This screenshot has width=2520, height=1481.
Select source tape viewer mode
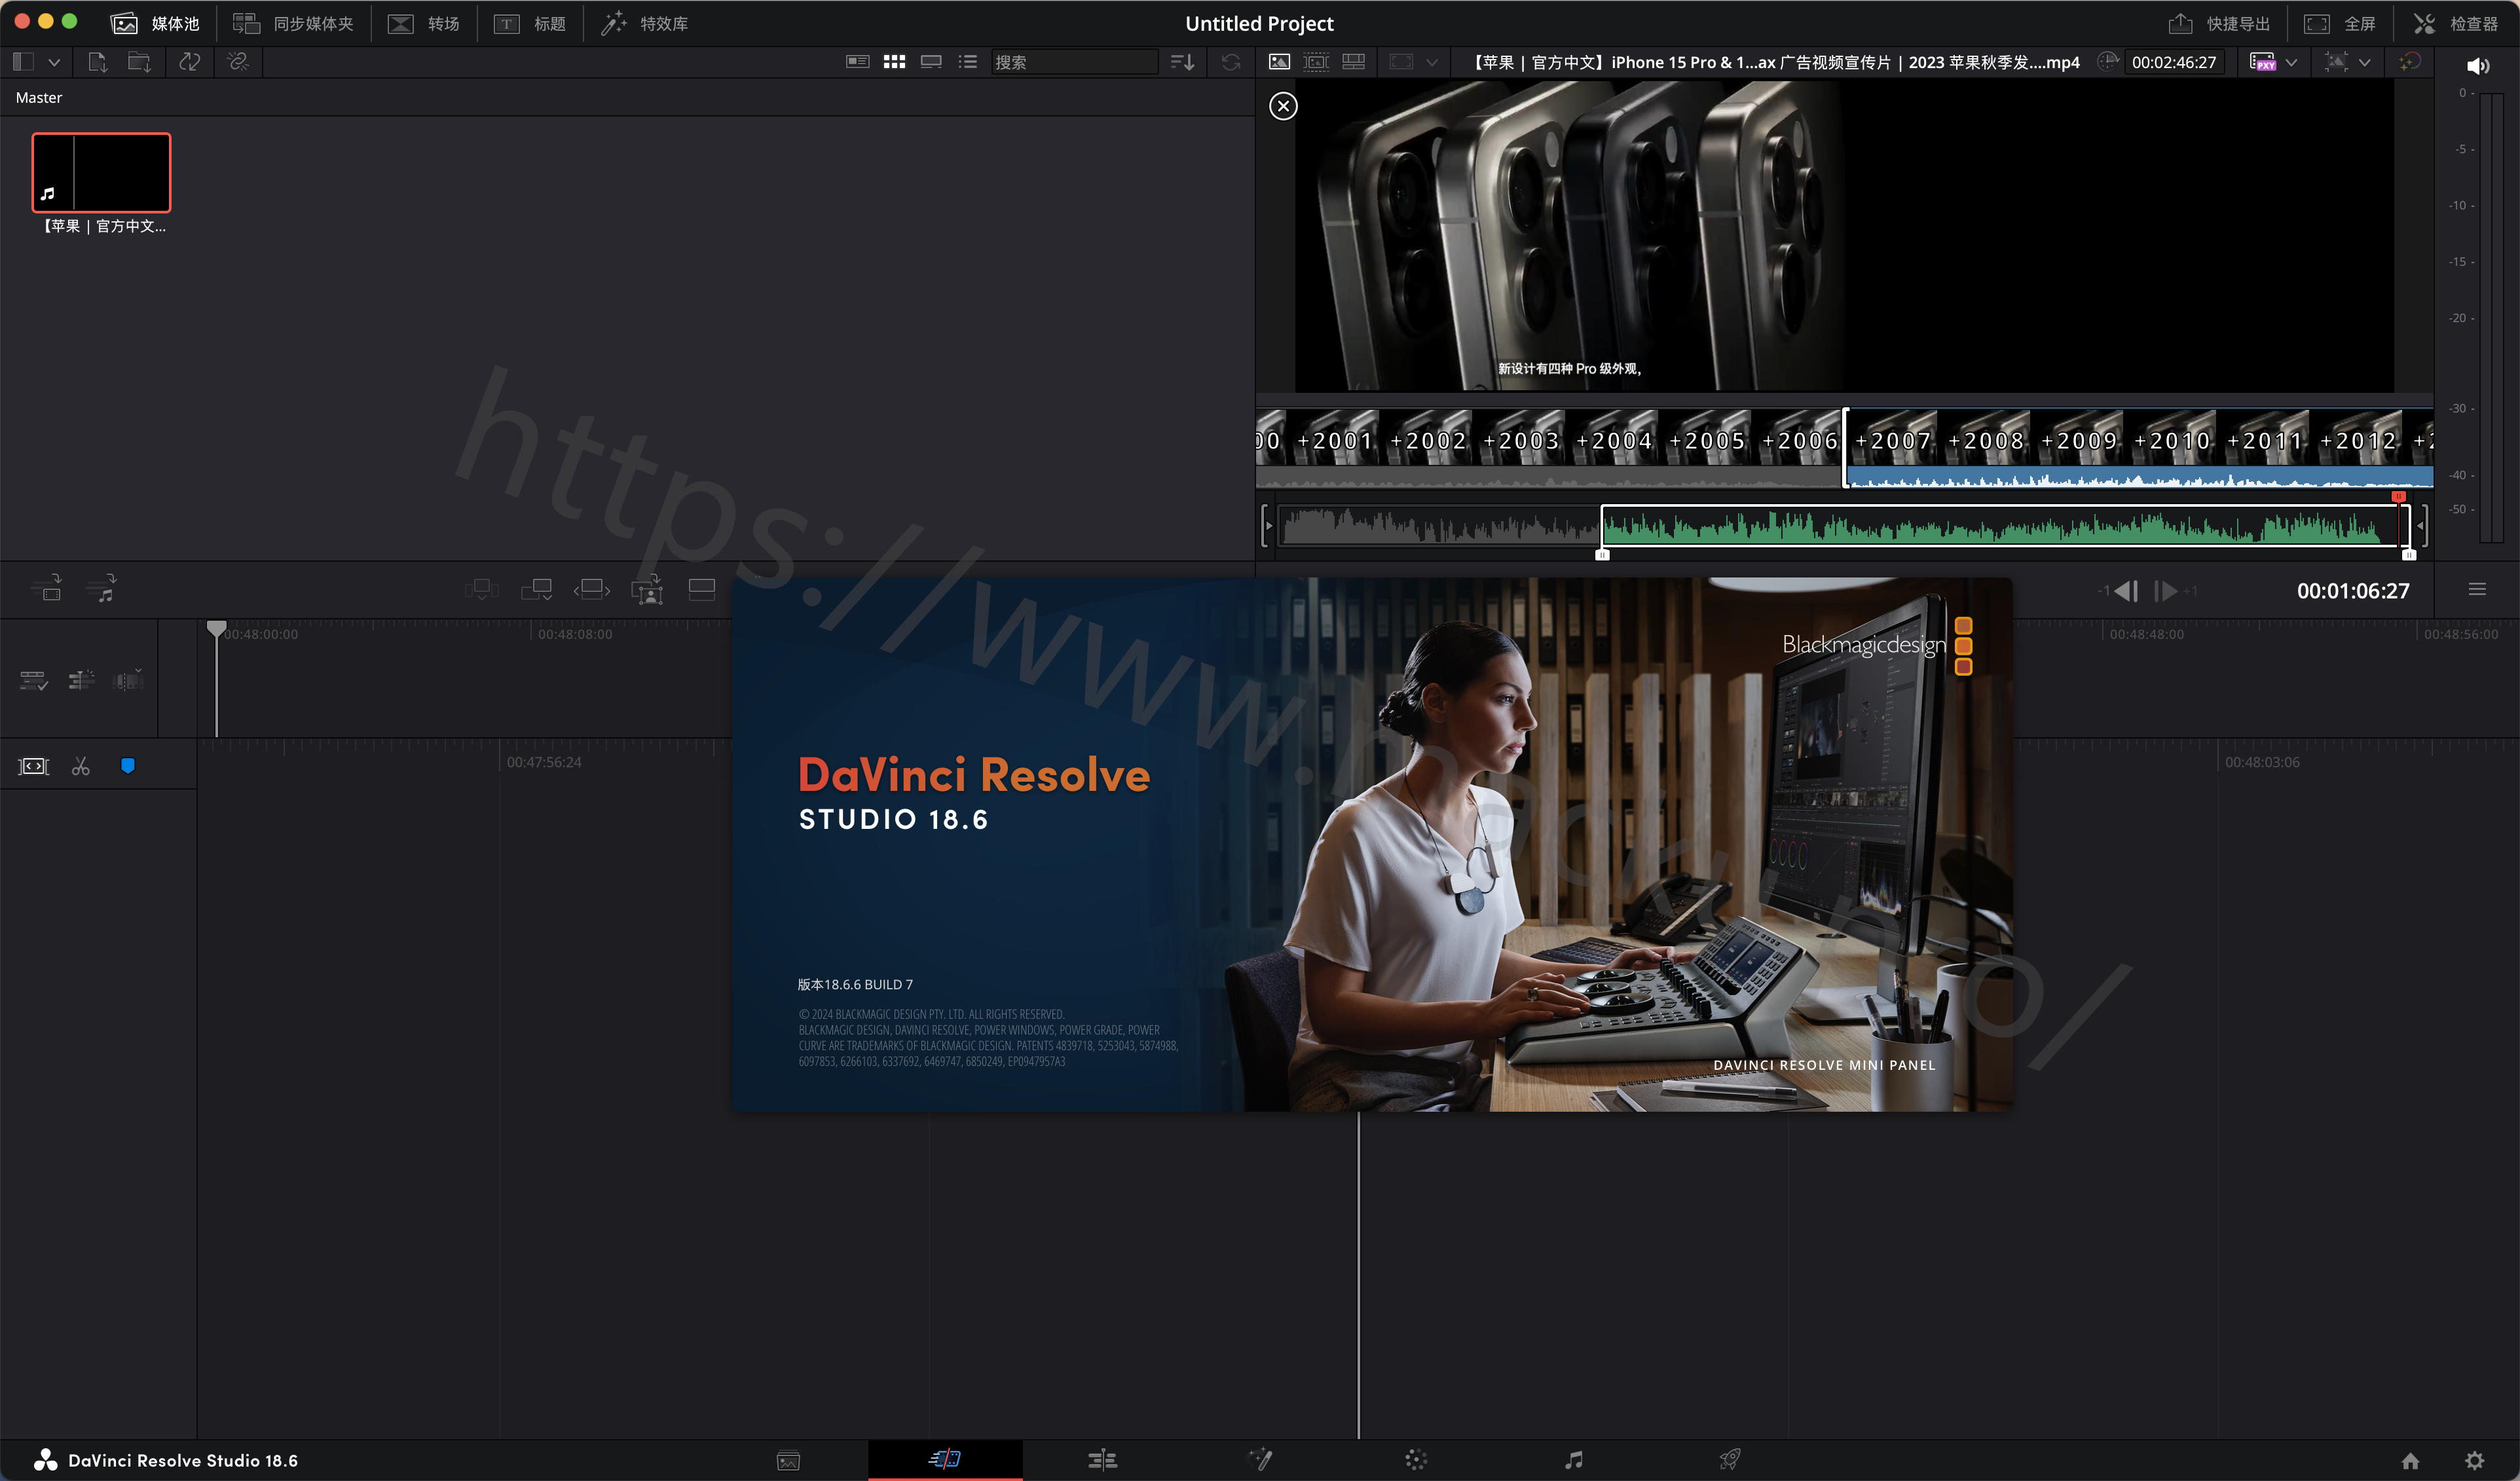coord(1316,62)
